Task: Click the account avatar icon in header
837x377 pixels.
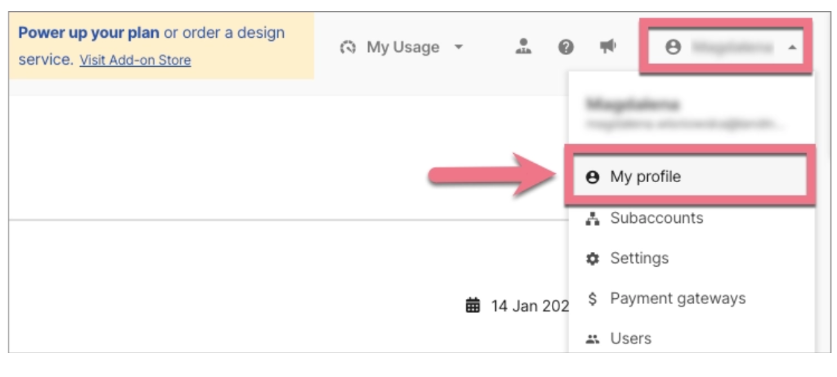Action: click(673, 48)
